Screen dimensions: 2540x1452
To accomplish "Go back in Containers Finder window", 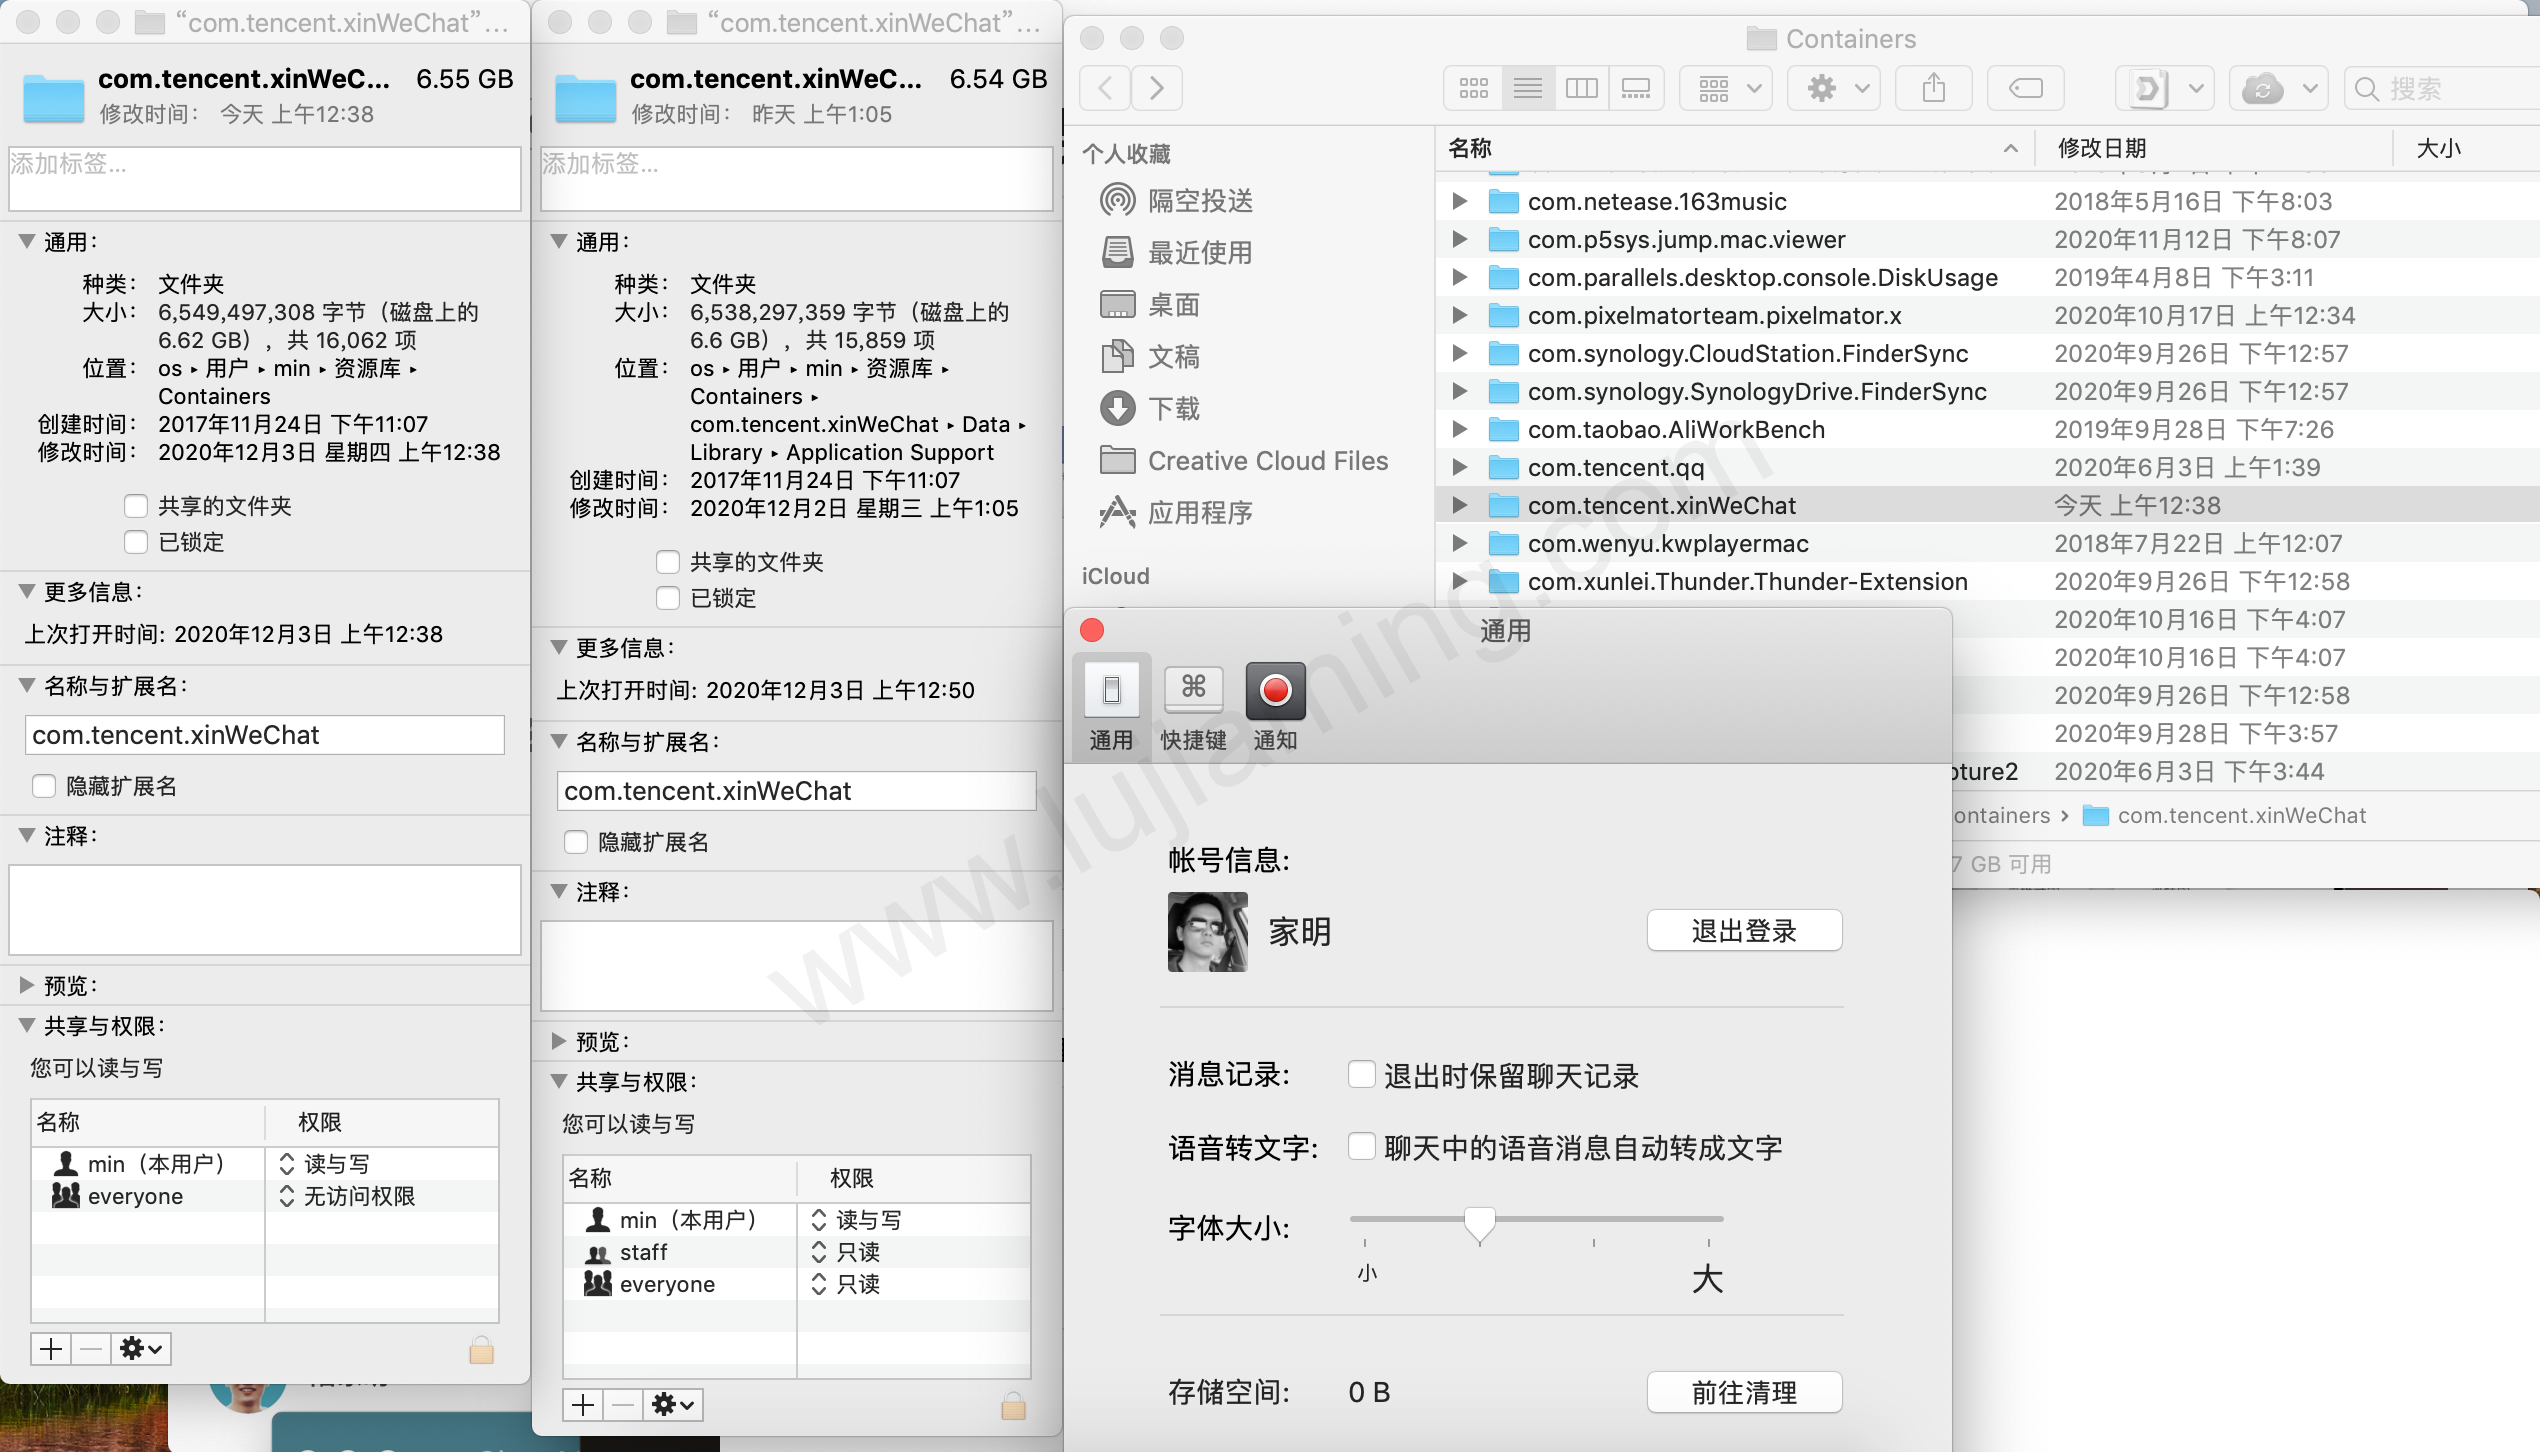I will [1105, 89].
